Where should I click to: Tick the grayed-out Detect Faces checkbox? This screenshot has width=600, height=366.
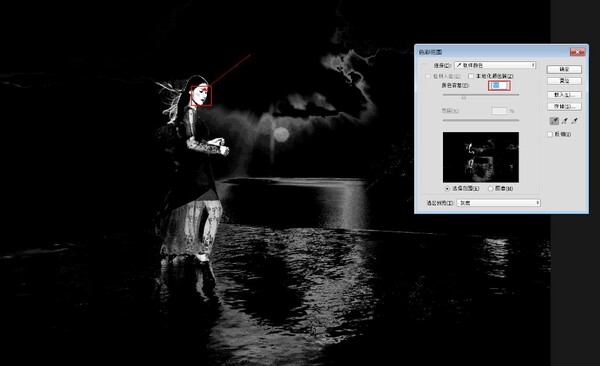coord(428,76)
